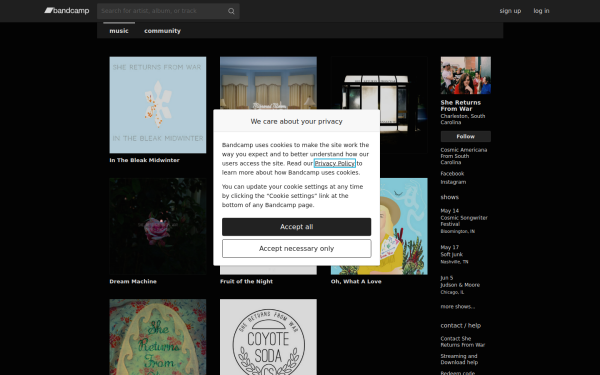
Task: Click the She Returns From War band photo
Action: pyautogui.click(x=465, y=75)
